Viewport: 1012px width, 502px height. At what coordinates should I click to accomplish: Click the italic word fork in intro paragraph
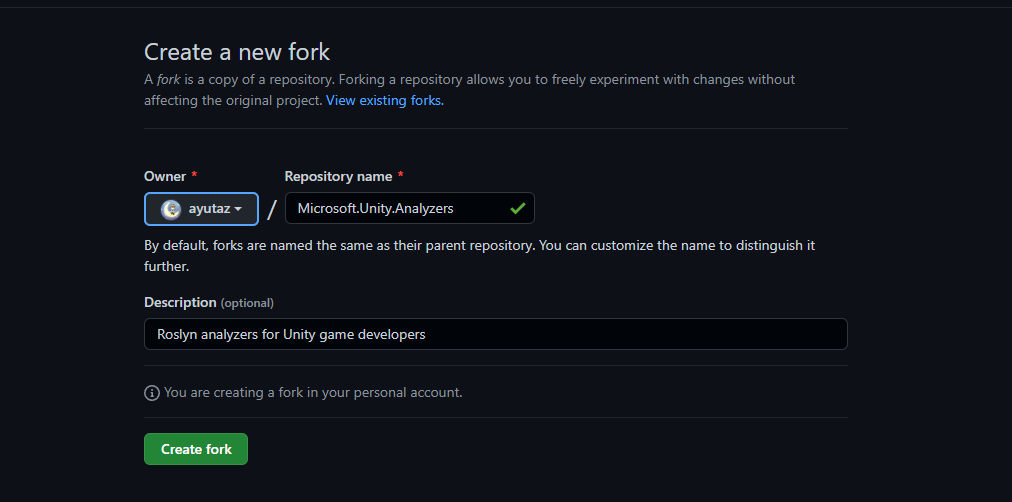point(168,79)
